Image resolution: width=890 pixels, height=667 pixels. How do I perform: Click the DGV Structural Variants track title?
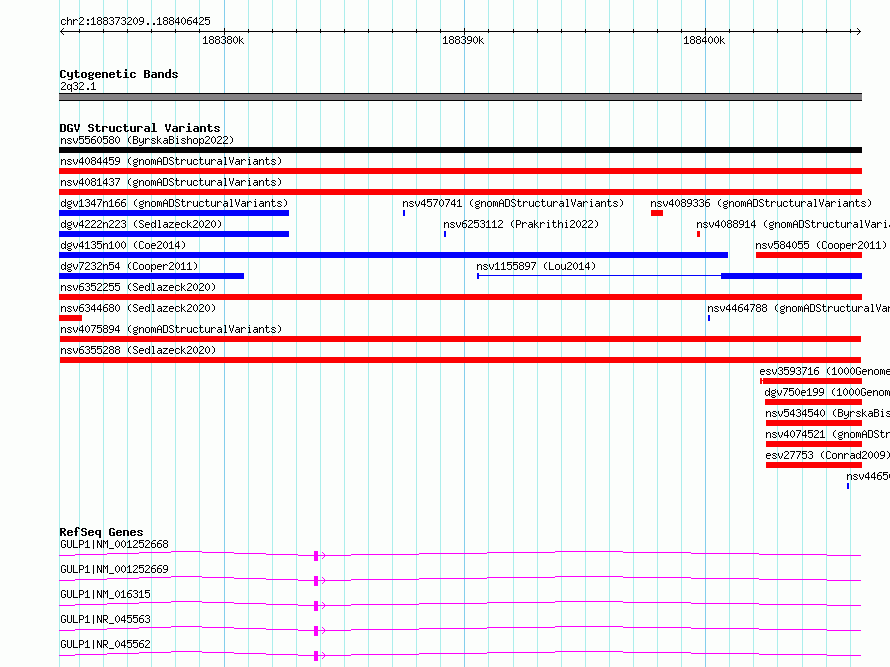pyautogui.click(x=140, y=128)
